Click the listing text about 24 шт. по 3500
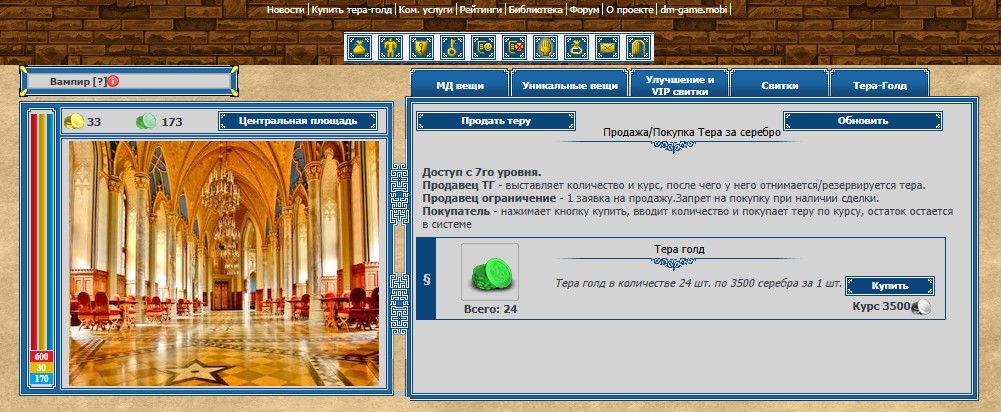The width and height of the screenshot is (1001, 412). [698, 284]
